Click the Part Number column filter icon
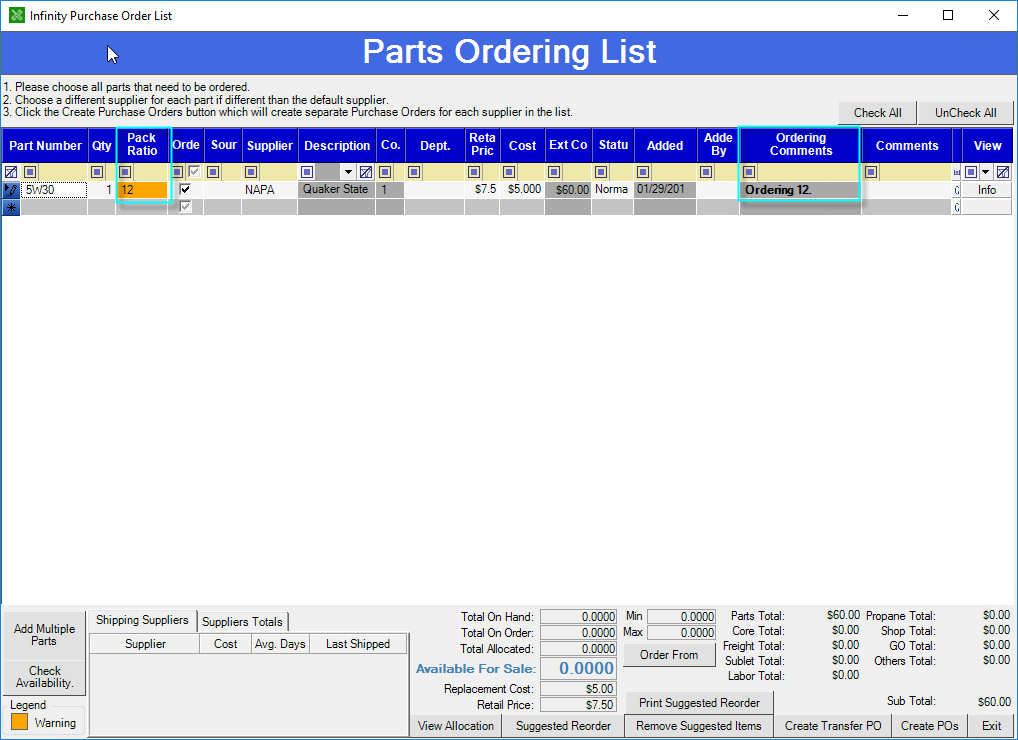The height and width of the screenshot is (740, 1018). (x=30, y=172)
